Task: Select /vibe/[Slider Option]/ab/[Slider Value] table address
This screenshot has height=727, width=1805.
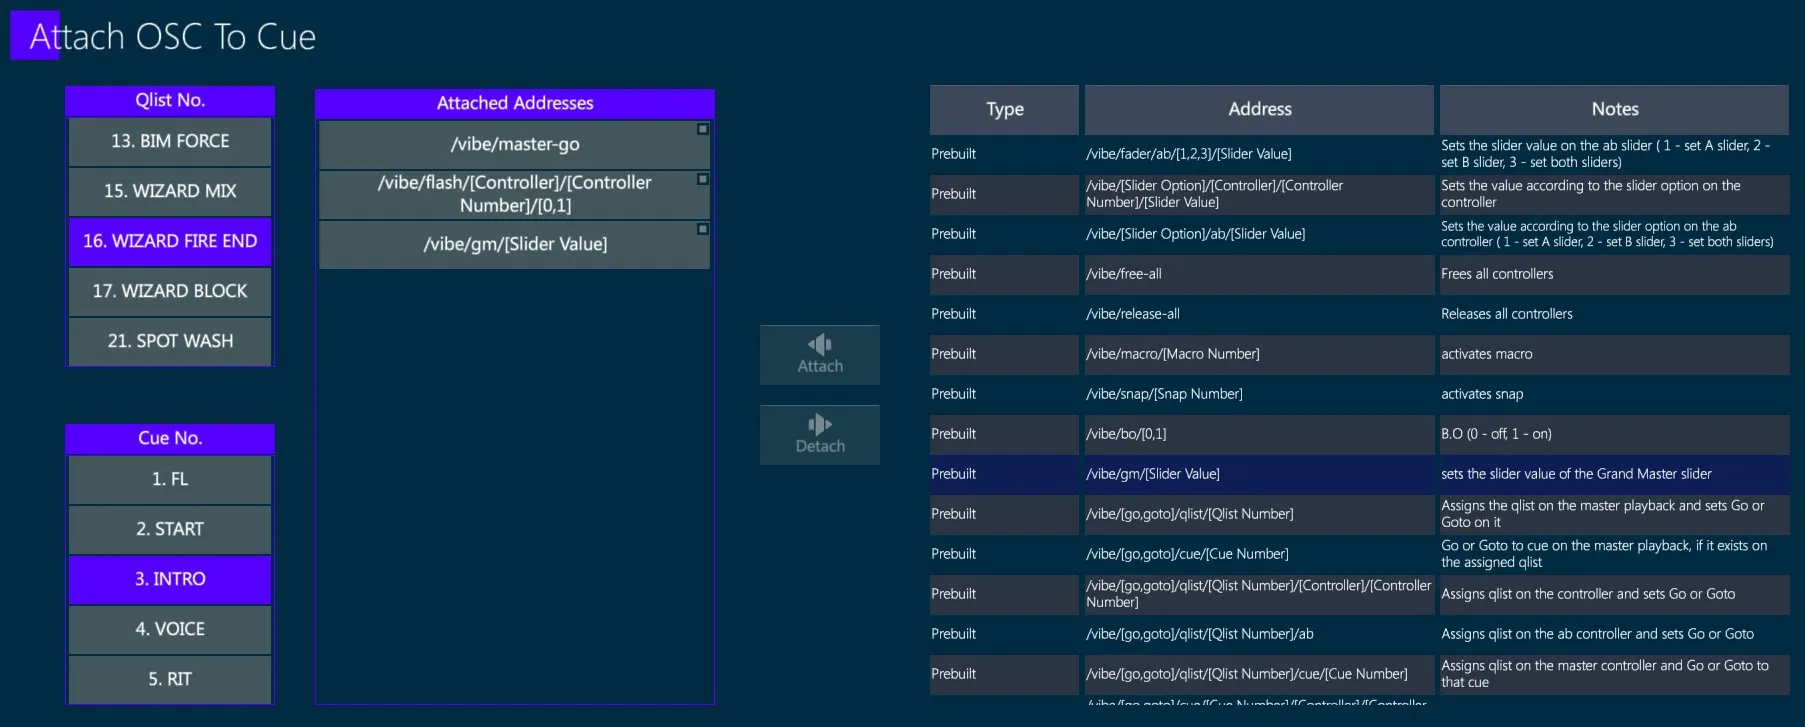Action: point(1259,234)
